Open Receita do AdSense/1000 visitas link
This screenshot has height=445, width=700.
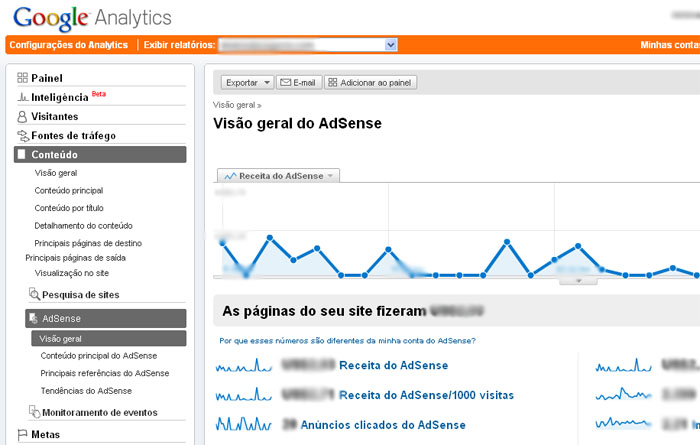click(426, 395)
